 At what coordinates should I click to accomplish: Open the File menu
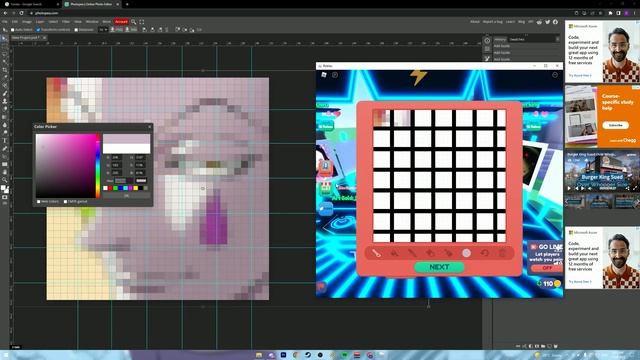coord(5,22)
